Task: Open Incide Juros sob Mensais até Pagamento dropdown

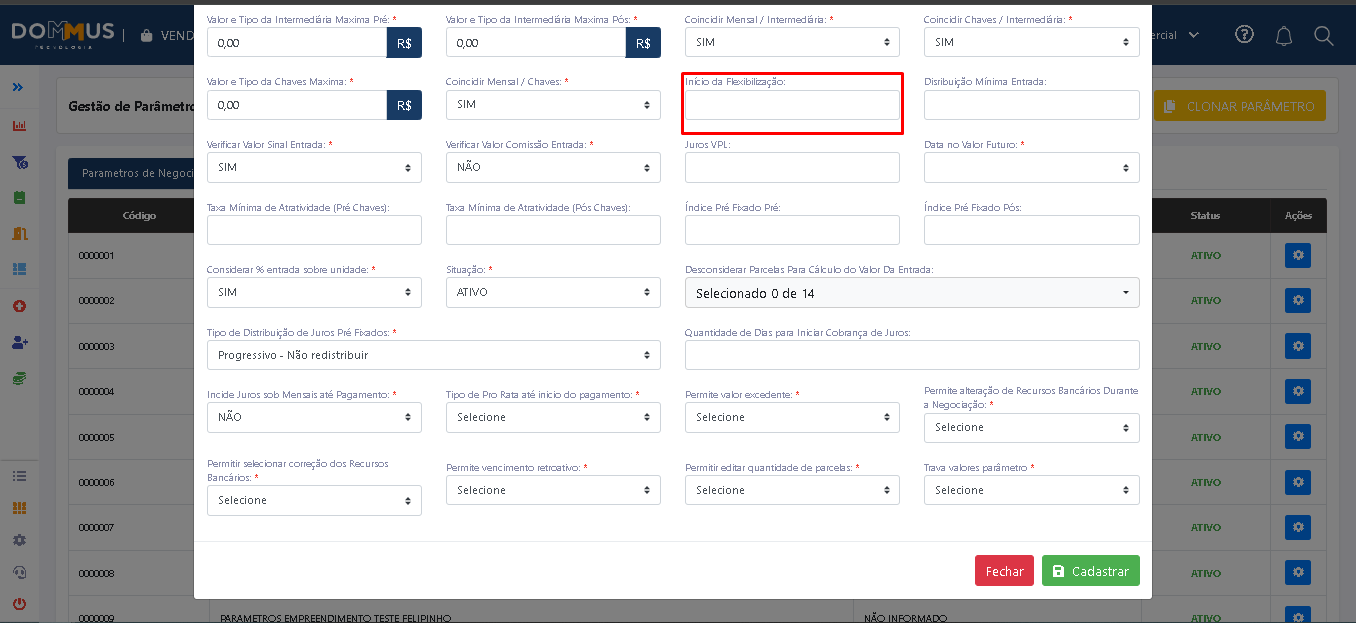Action: pos(314,417)
